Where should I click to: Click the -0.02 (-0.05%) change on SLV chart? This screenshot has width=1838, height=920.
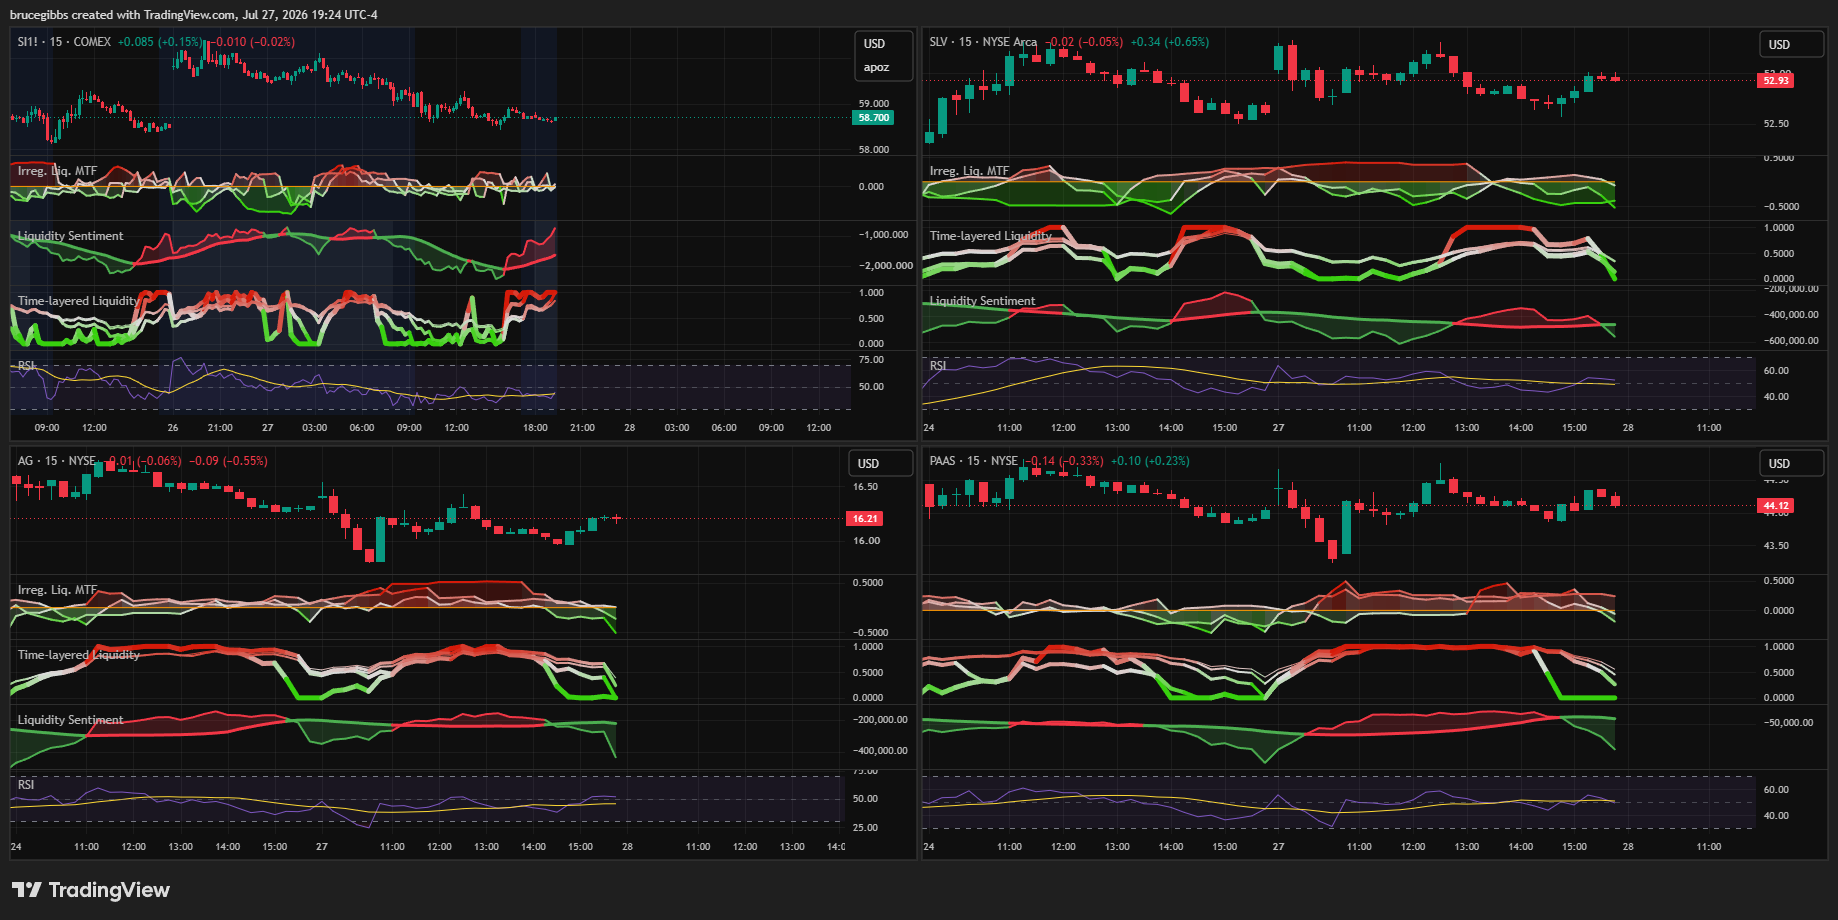[x=1084, y=42]
